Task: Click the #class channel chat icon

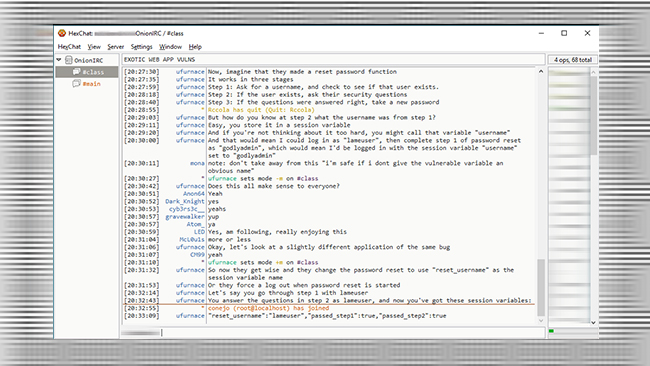Action: [76, 72]
